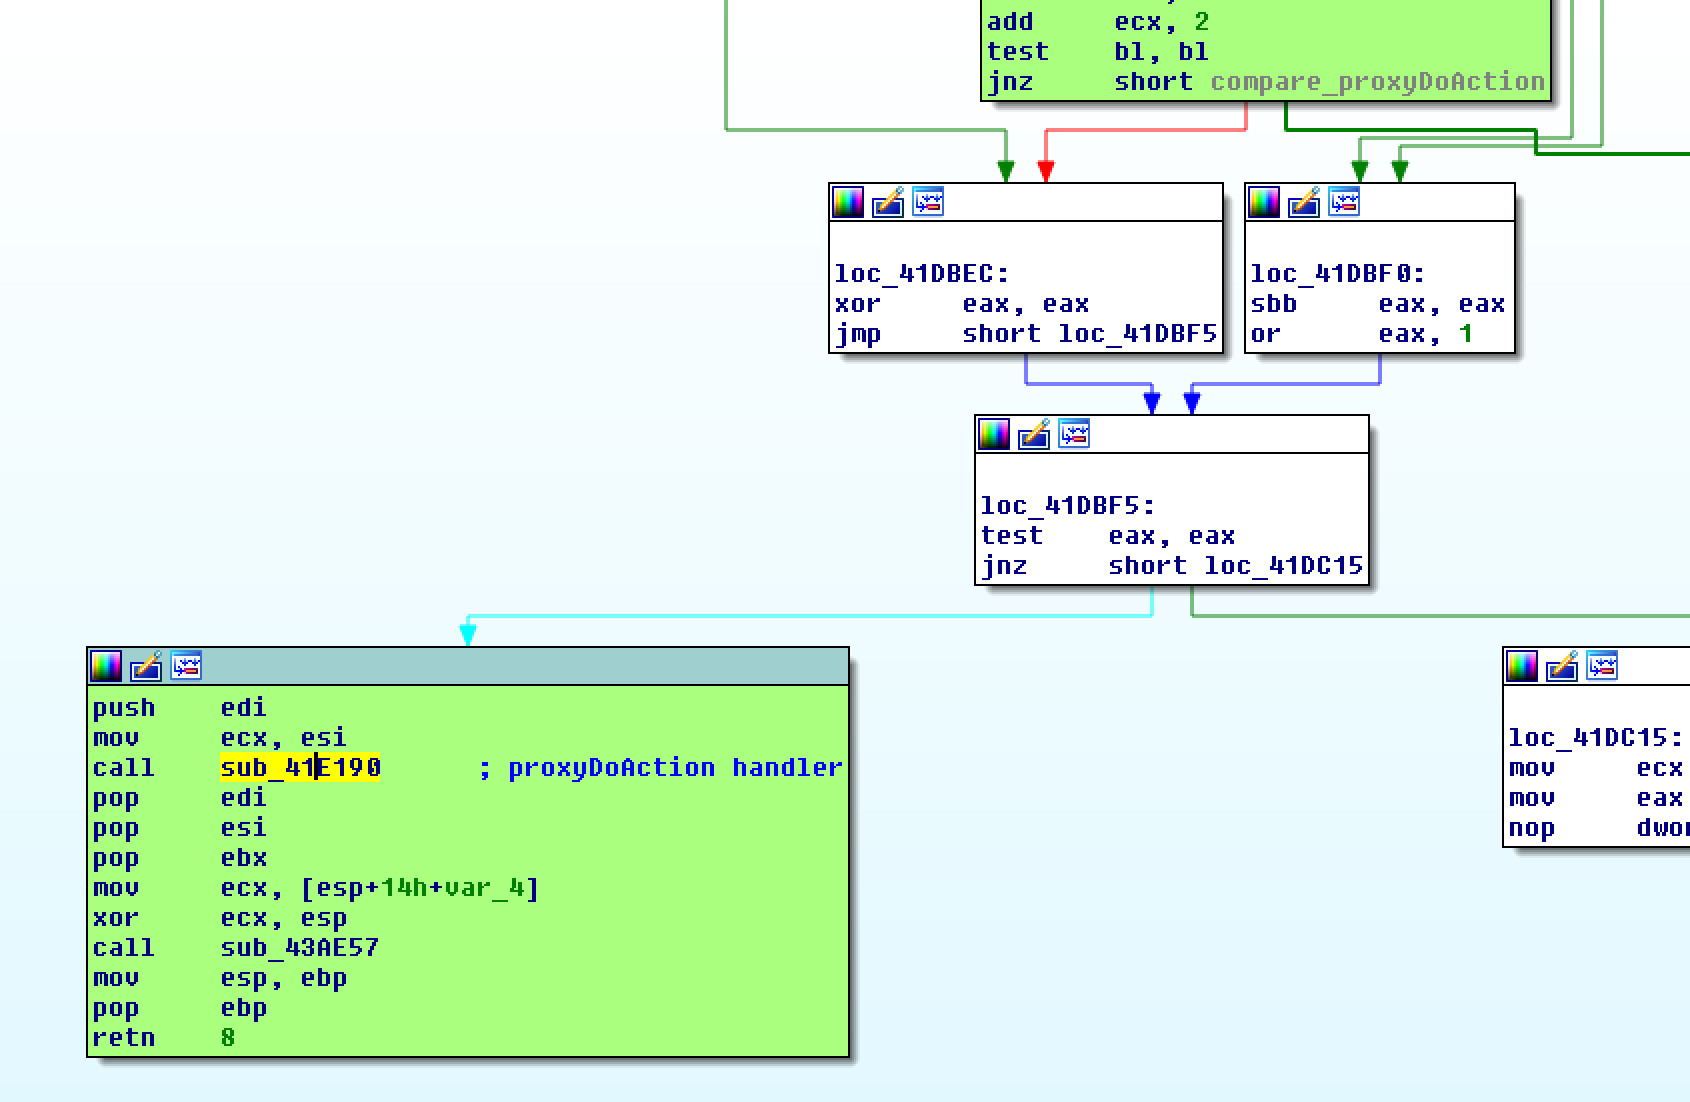Select the label loc_41DC15:
Viewport: 1690px width, 1102px height.
1596,738
